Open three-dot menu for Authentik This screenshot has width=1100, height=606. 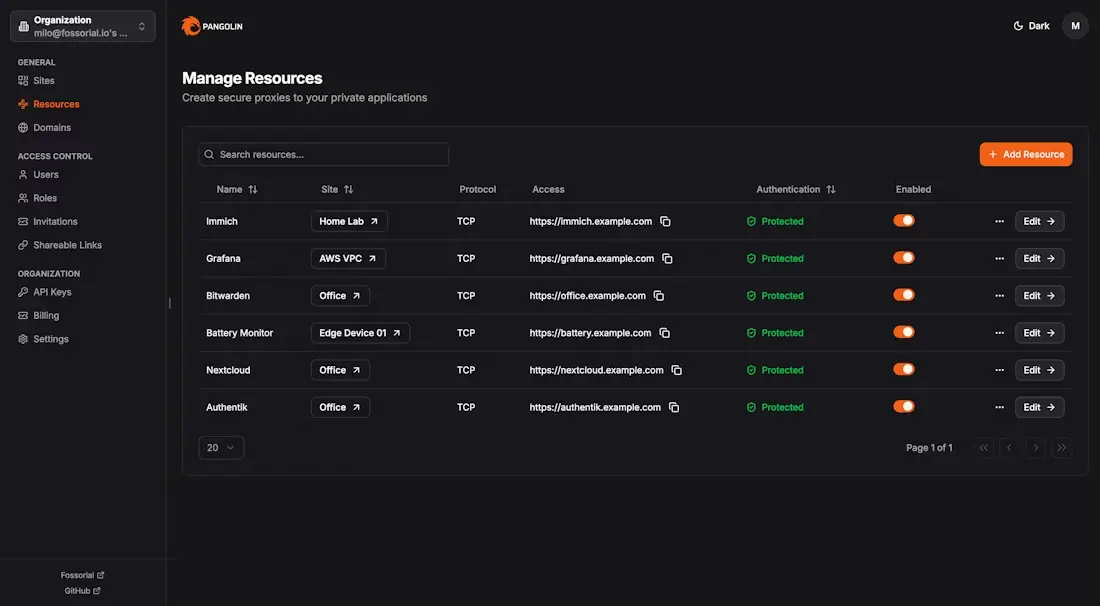coord(999,407)
